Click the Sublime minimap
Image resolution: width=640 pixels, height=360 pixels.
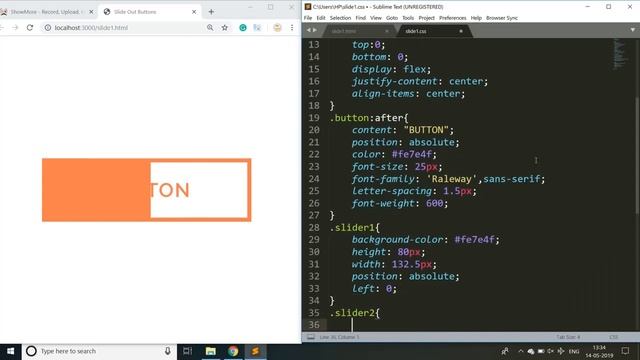click(619, 53)
